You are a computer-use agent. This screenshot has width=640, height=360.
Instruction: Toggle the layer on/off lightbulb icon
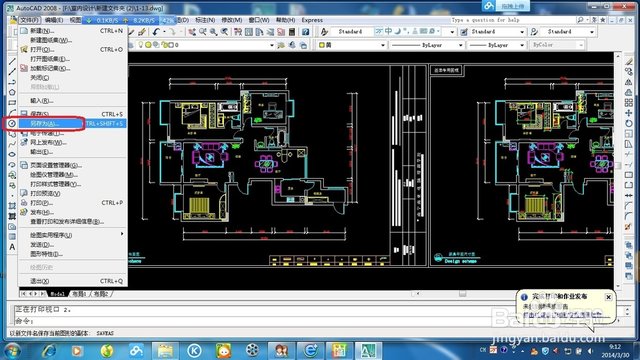[141, 45]
